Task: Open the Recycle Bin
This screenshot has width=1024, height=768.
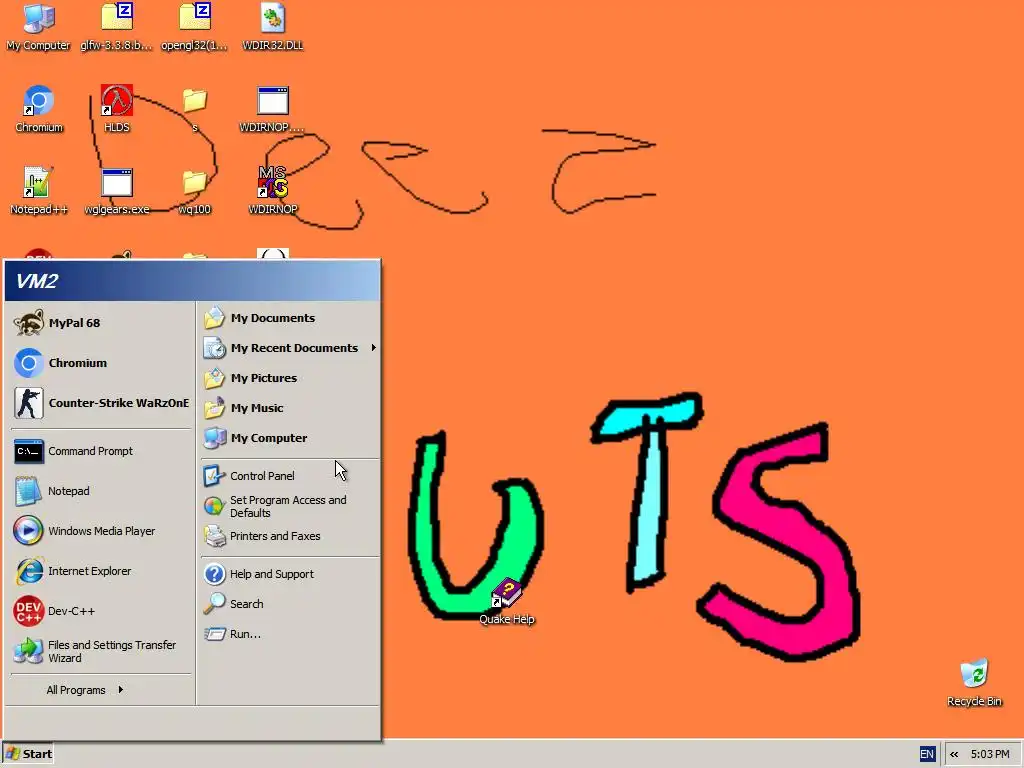Action: coord(974,683)
